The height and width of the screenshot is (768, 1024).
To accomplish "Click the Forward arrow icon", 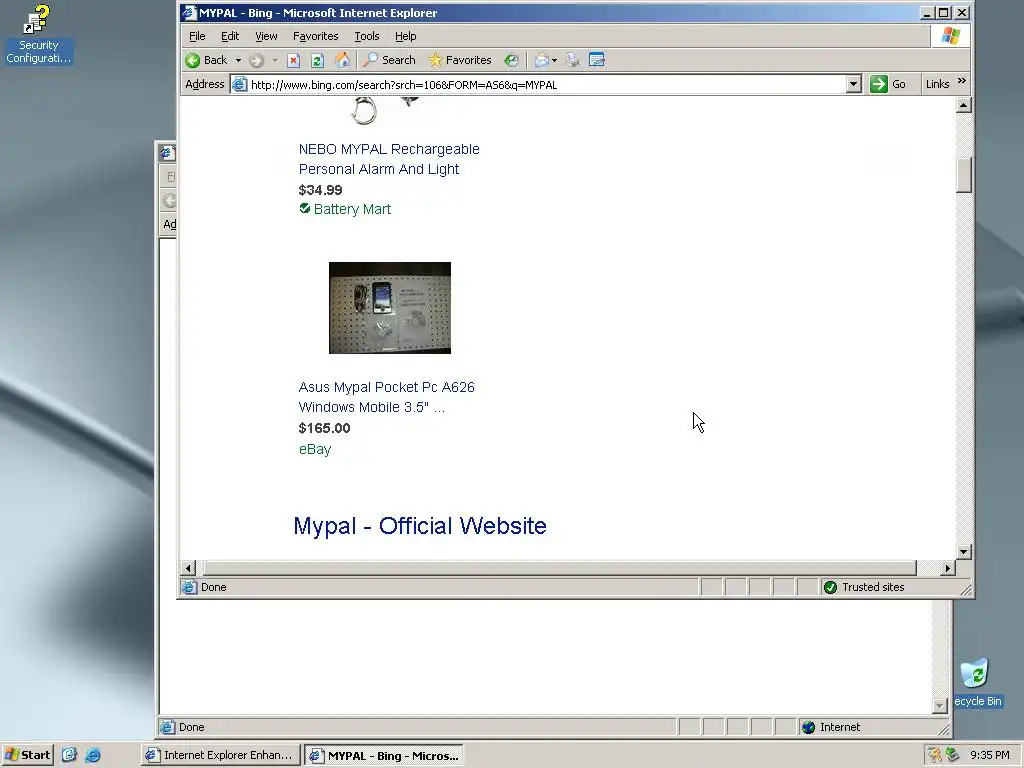I will pyautogui.click(x=257, y=60).
